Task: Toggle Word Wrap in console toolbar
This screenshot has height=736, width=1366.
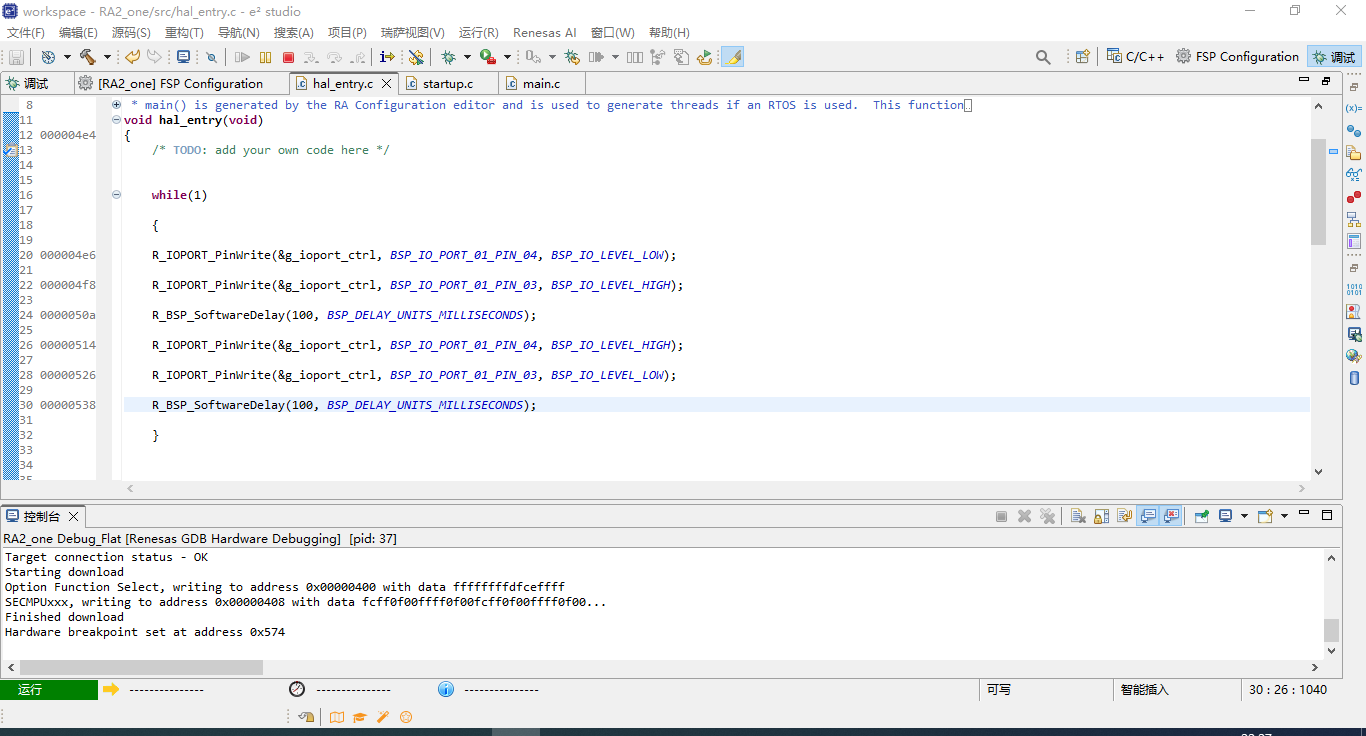Action: click(x=1125, y=516)
